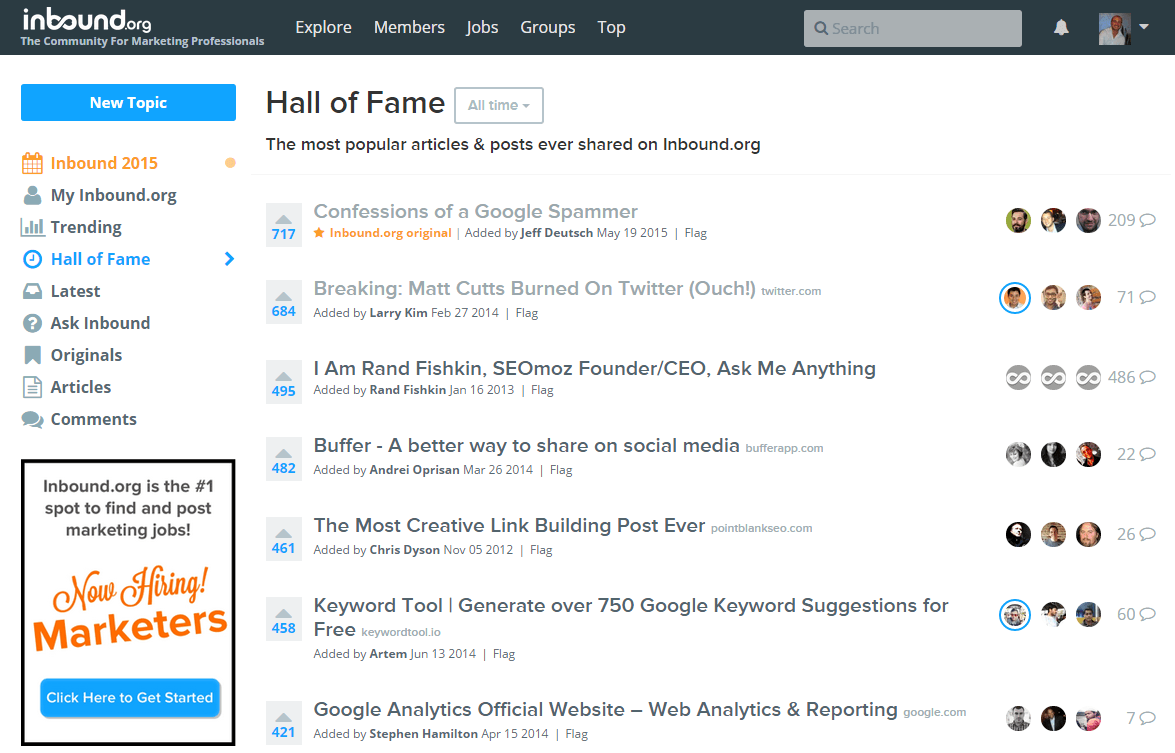Open the Keyword Tool 750 Google Keyword Suggestions post
Screen dimensions: 1175x753
631,617
